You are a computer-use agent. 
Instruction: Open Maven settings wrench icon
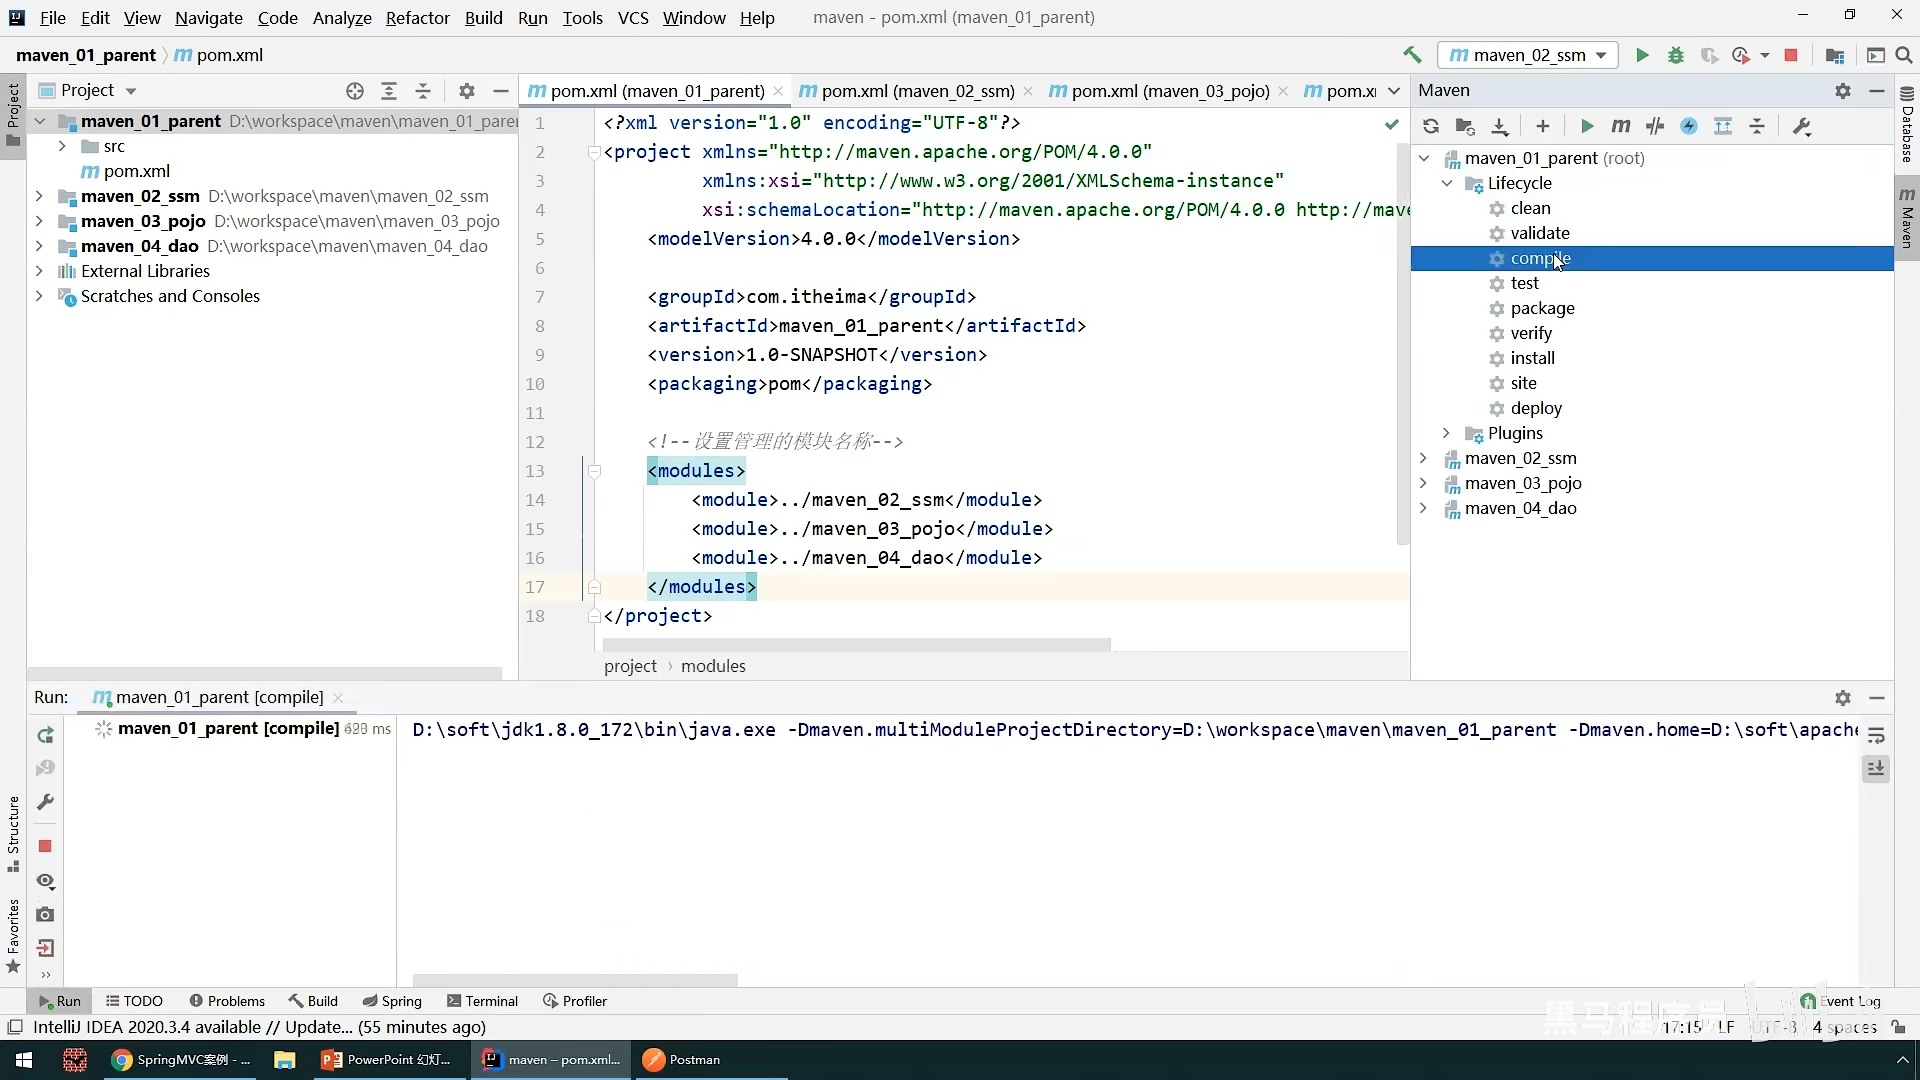tap(1802, 126)
